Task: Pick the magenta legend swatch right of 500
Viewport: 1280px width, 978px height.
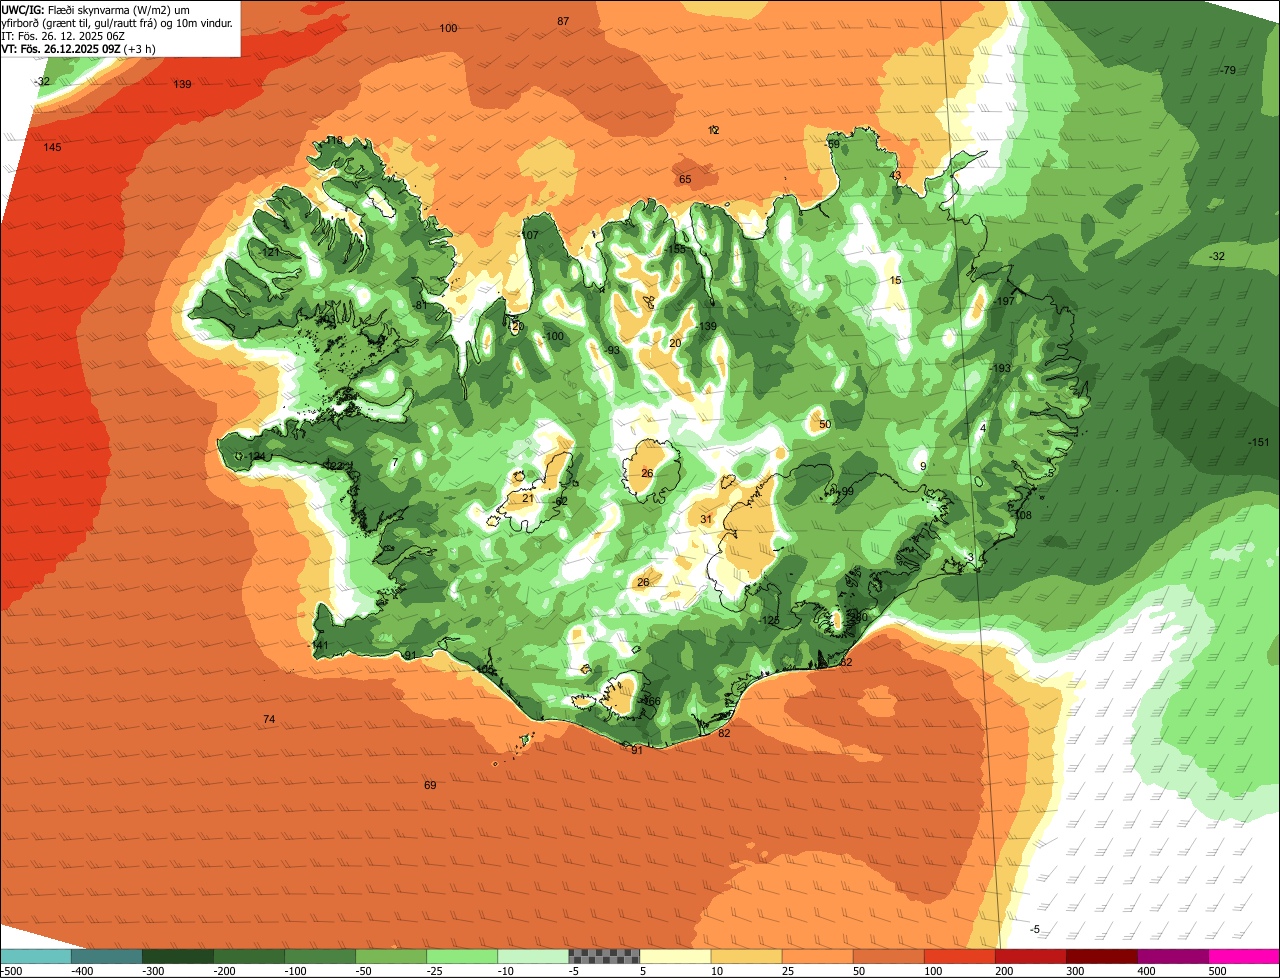Action: point(1244,956)
